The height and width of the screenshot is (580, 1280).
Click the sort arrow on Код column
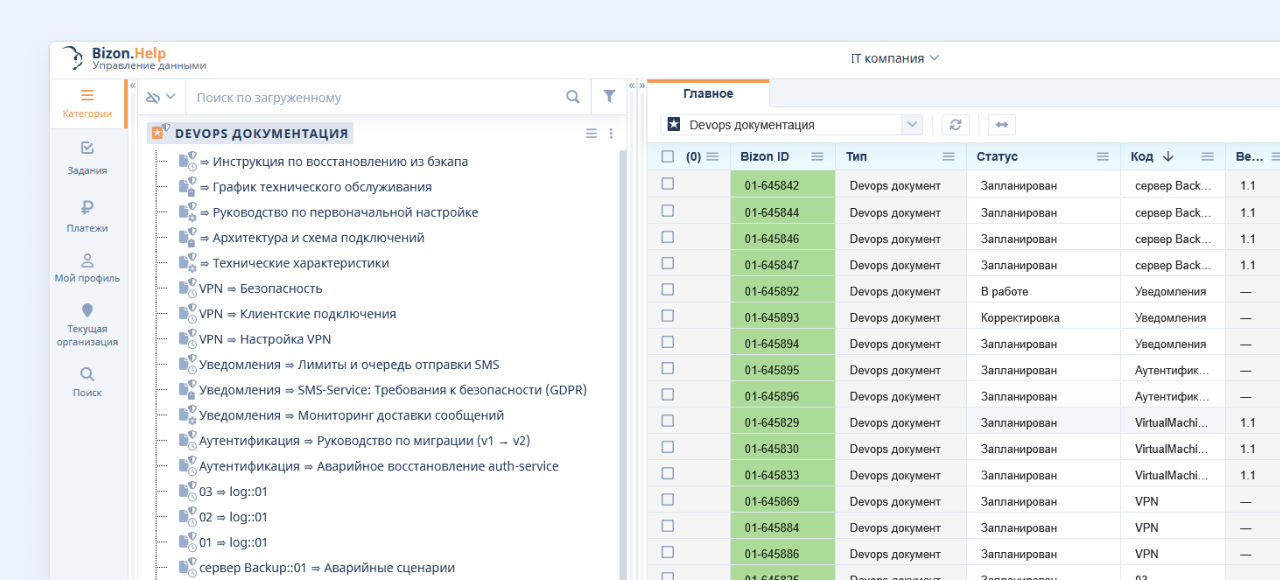pyautogui.click(x=1167, y=156)
